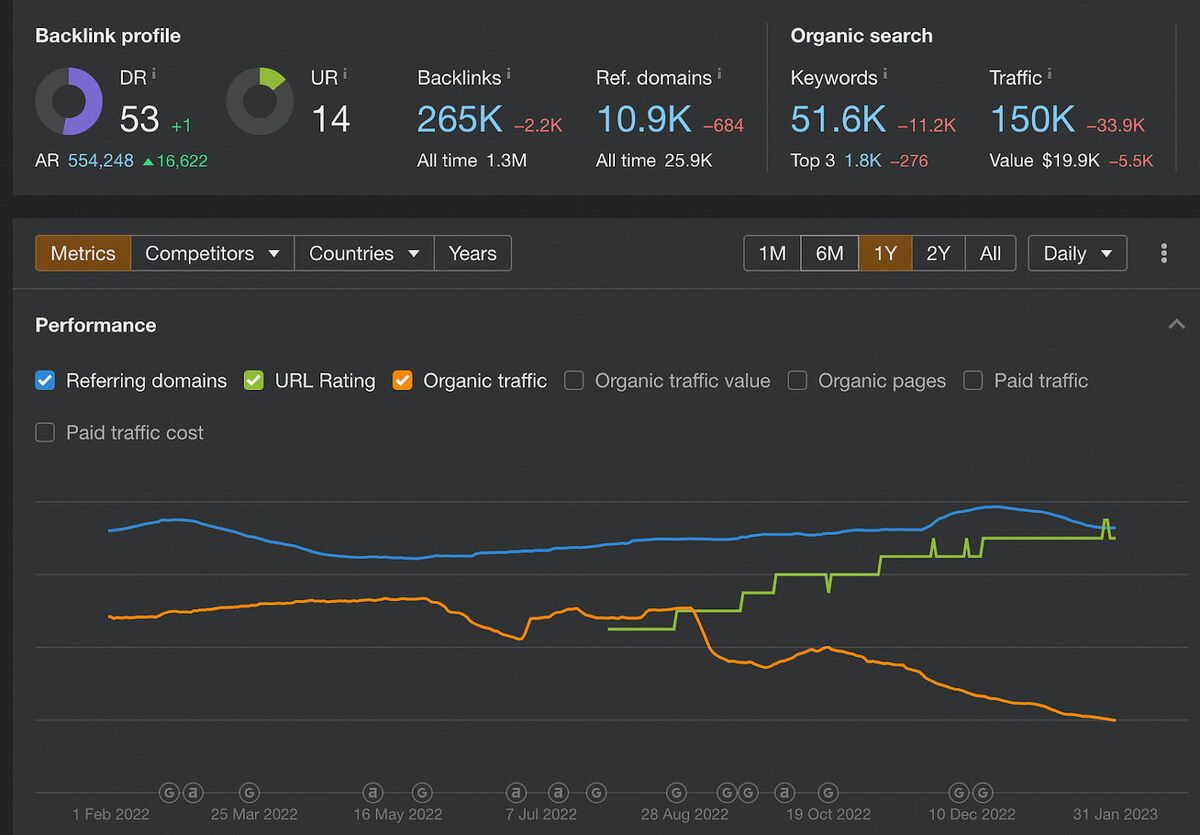Click the info icon next to UR

click(345, 74)
